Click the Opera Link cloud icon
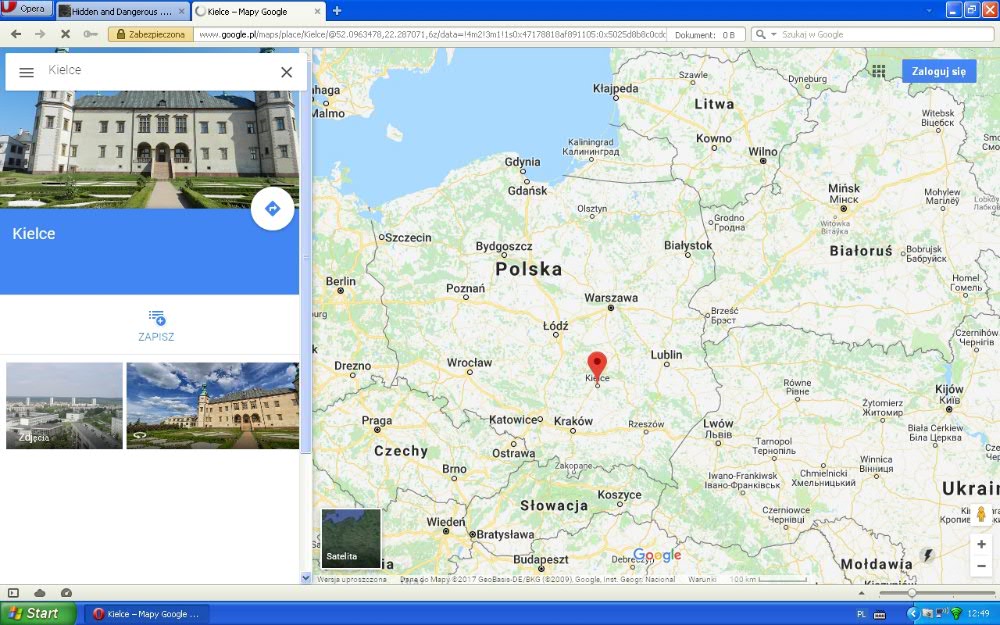Image resolution: width=1000 pixels, height=625 pixels. [40, 593]
